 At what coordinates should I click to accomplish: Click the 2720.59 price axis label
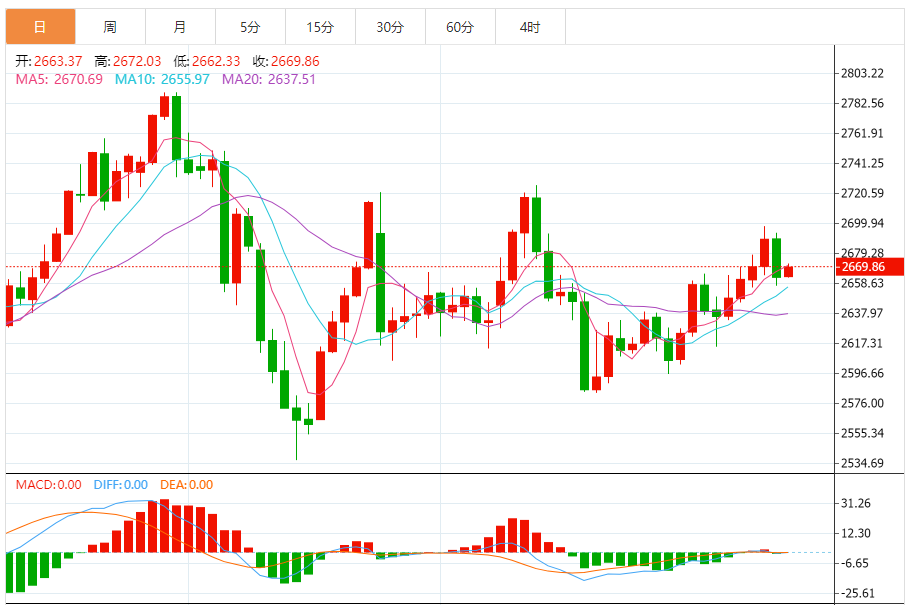coord(862,193)
